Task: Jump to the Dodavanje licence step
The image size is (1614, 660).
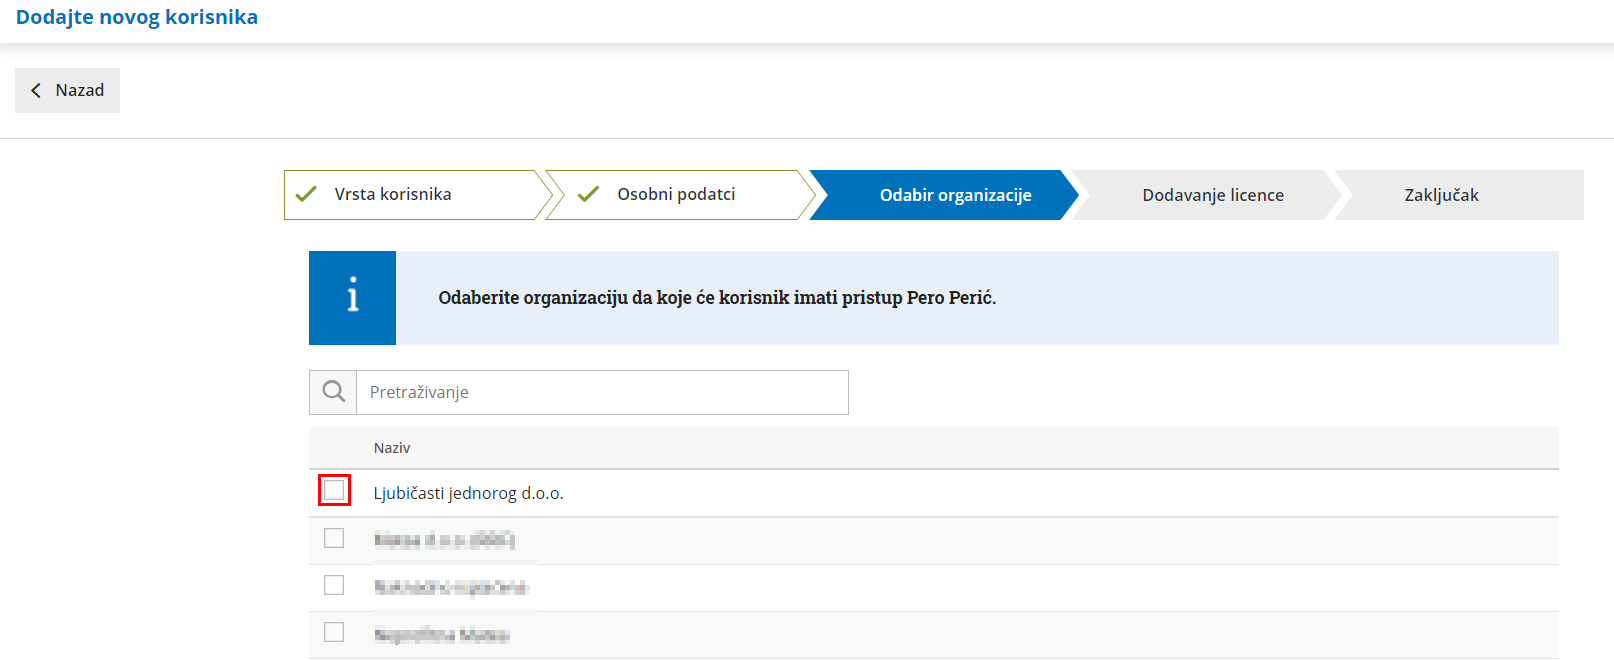Action: coord(1213,195)
